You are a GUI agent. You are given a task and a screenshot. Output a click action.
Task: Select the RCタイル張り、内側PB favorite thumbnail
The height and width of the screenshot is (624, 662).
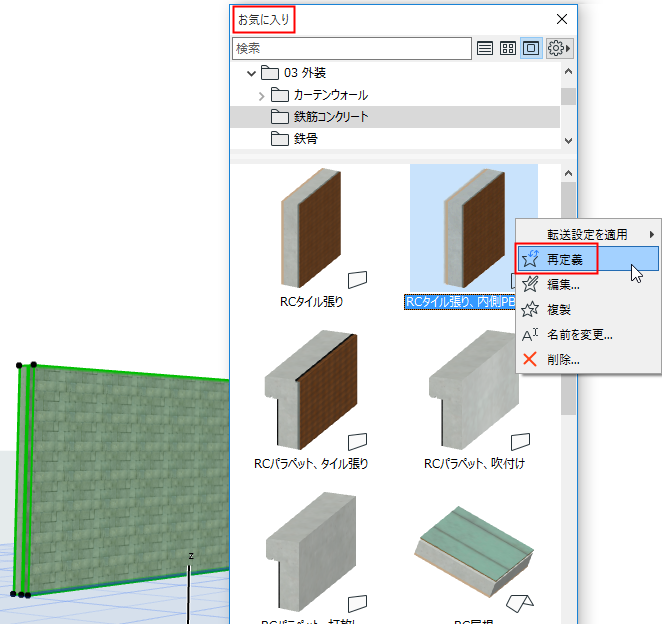(474, 228)
